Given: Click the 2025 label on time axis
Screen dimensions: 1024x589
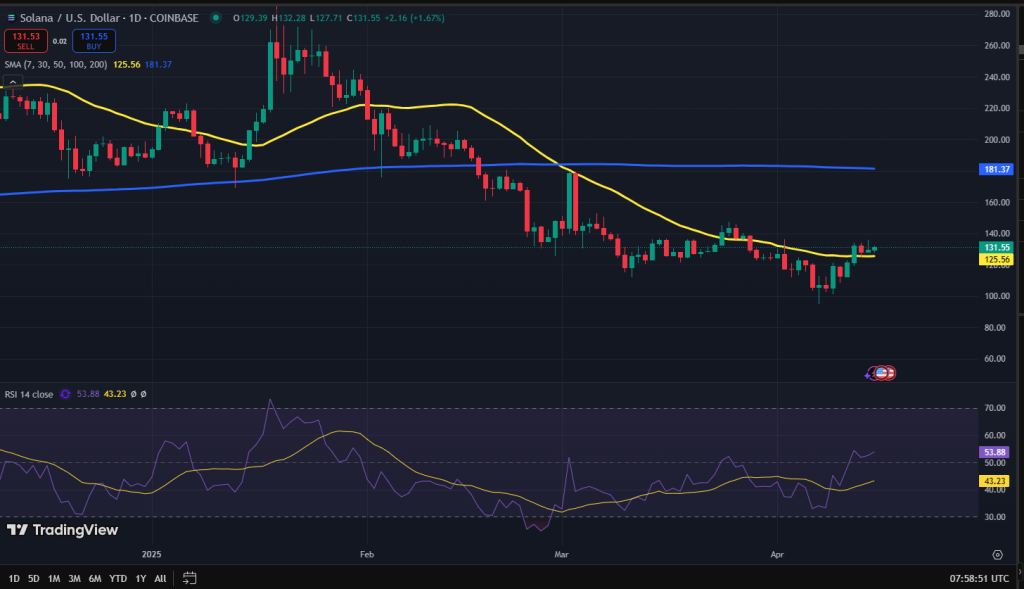Looking at the screenshot, I should (152, 554).
